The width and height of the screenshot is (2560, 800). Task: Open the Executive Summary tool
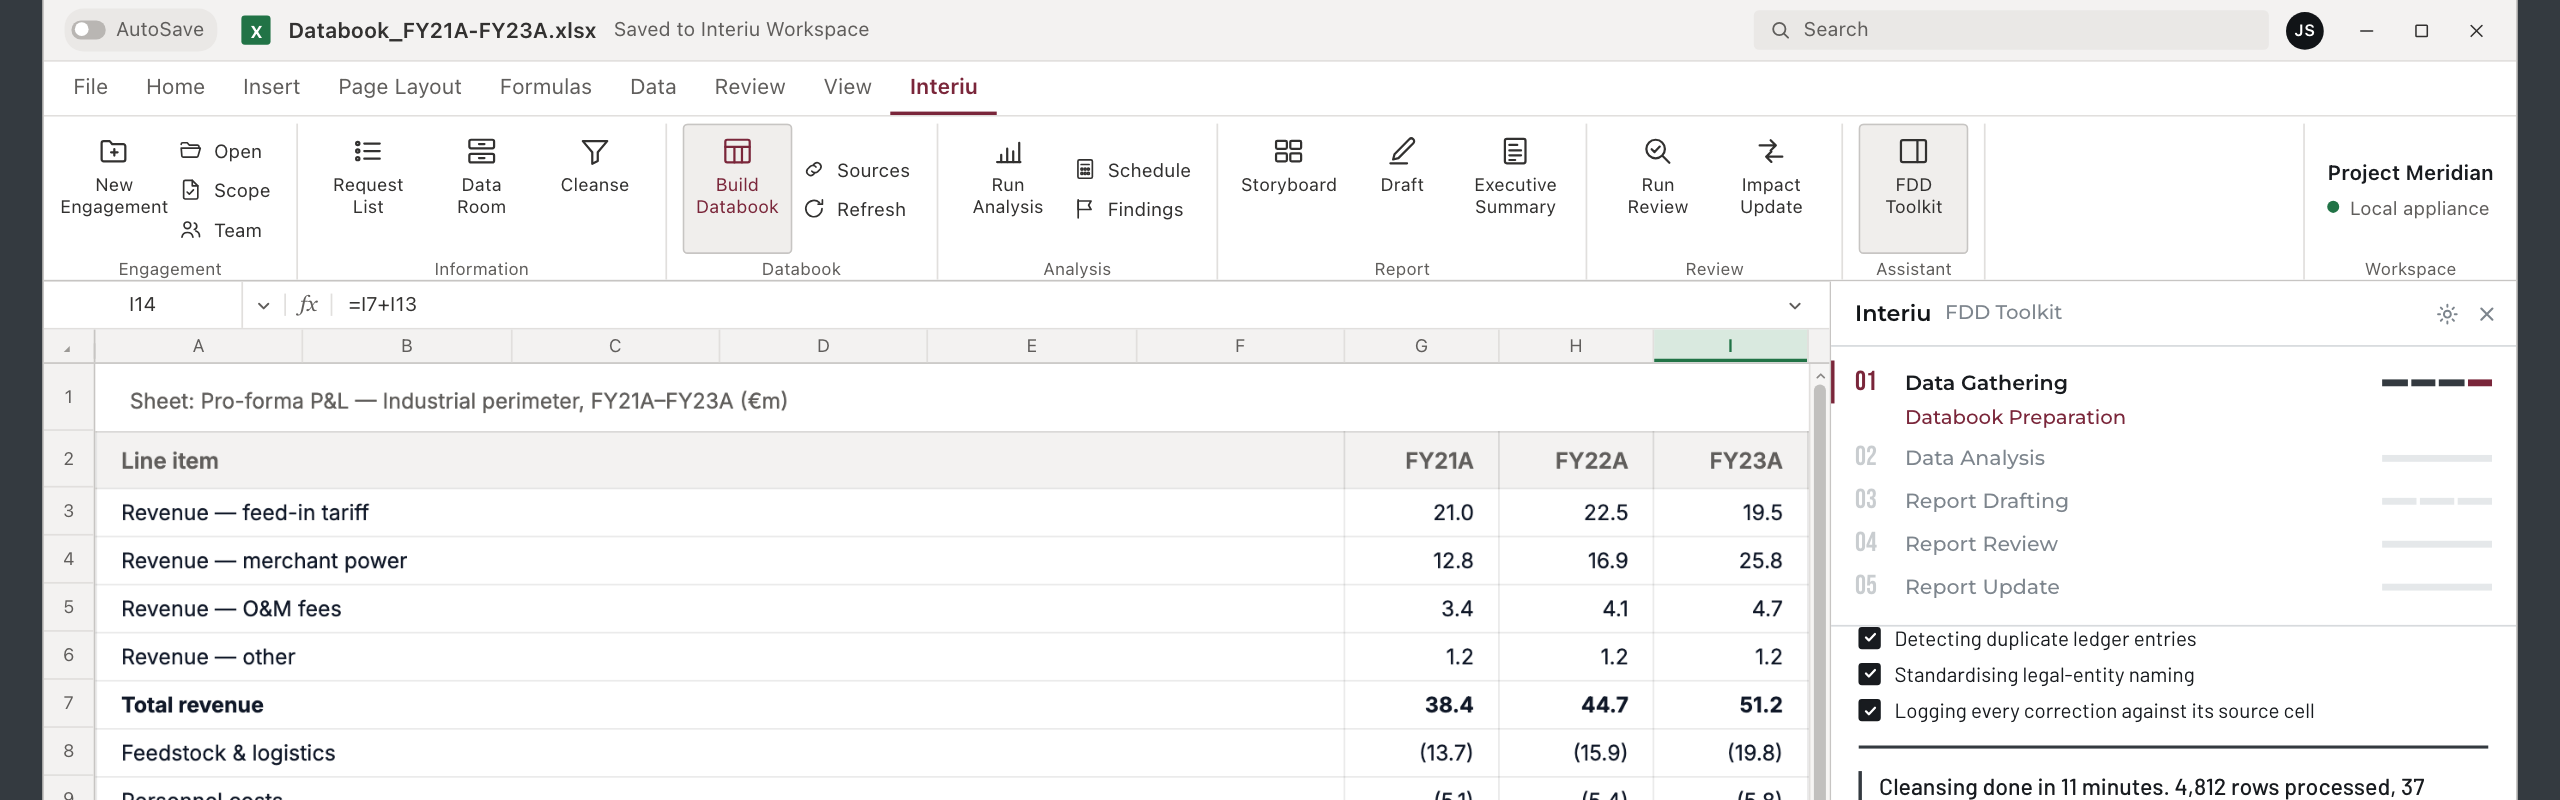(x=1514, y=179)
